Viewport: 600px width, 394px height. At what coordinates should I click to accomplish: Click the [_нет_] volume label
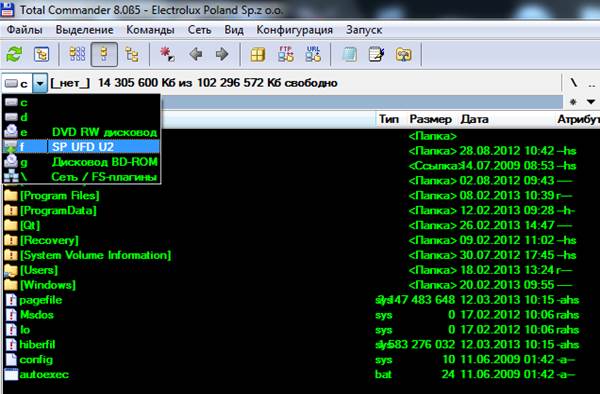click(70, 83)
